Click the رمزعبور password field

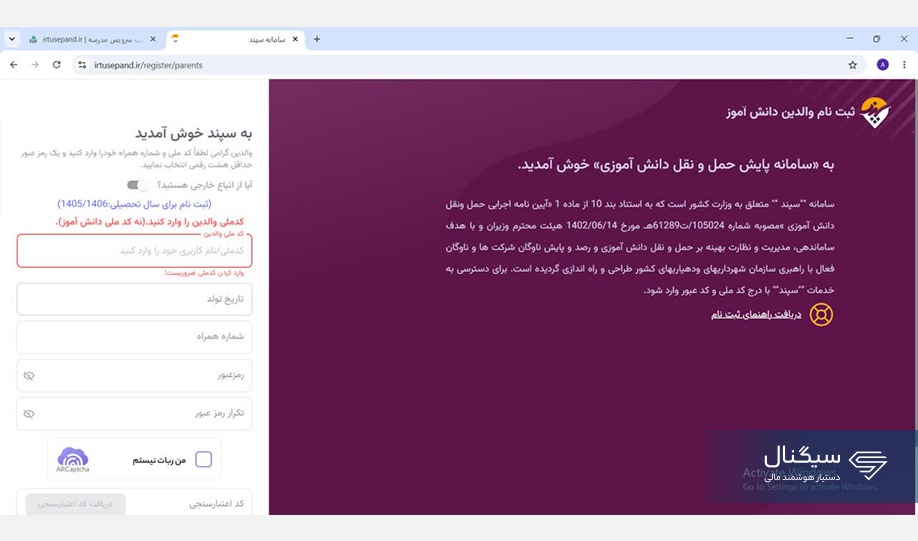tap(135, 375)
